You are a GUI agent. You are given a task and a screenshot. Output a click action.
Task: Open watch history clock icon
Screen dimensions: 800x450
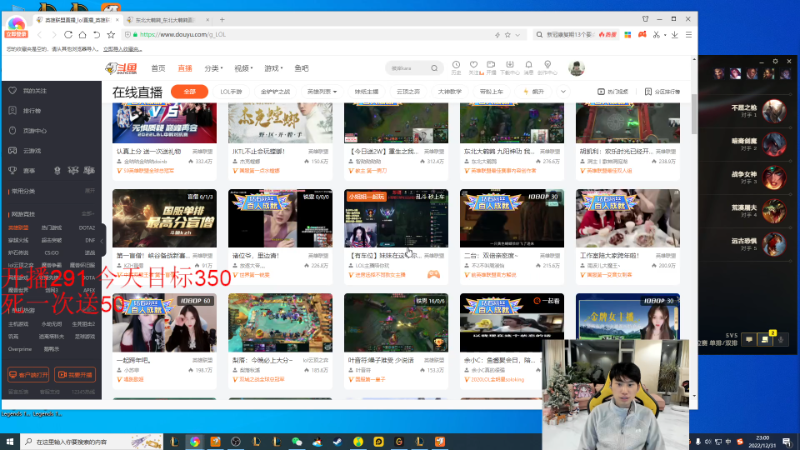(456, 65)
